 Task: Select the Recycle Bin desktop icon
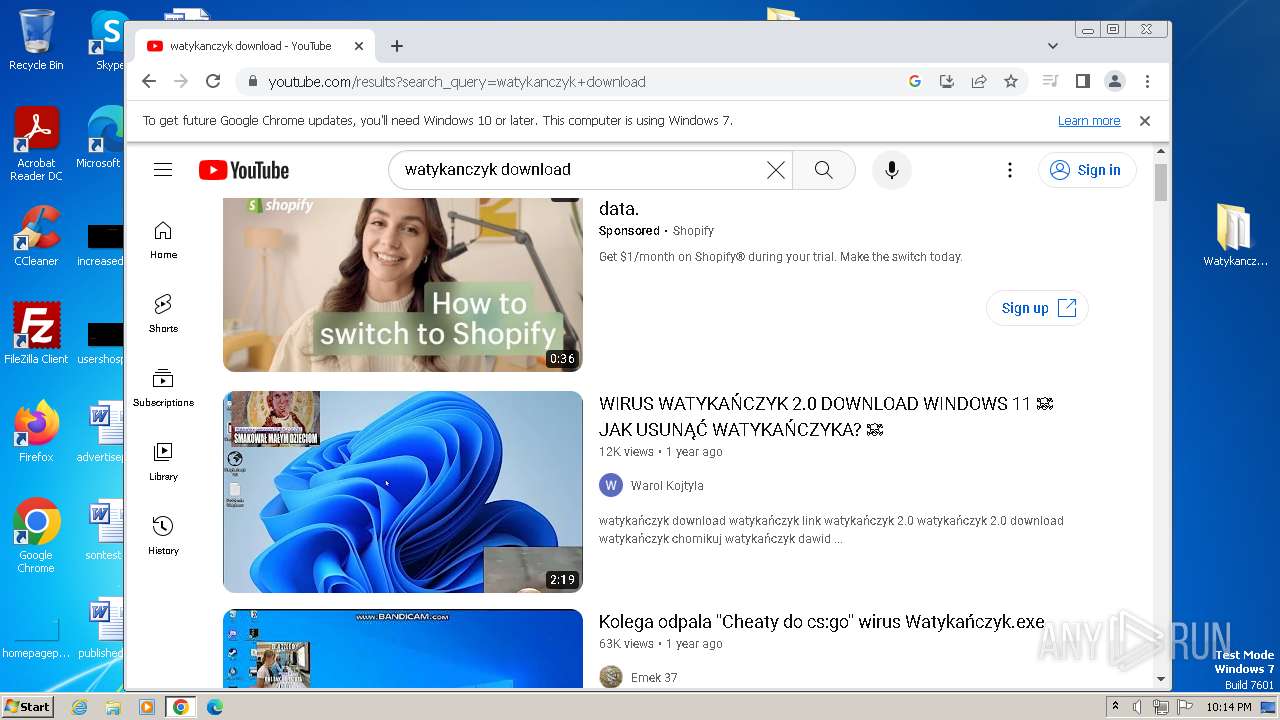(36, 40)
